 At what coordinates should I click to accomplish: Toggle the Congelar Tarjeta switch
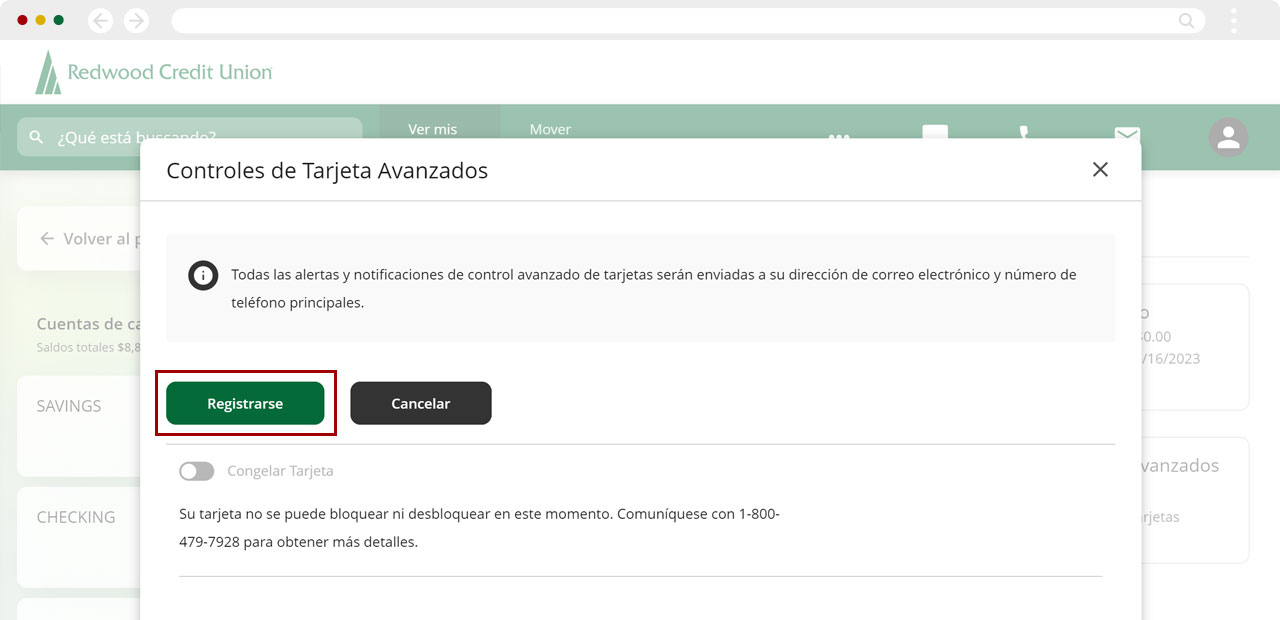tap(197, 471)
